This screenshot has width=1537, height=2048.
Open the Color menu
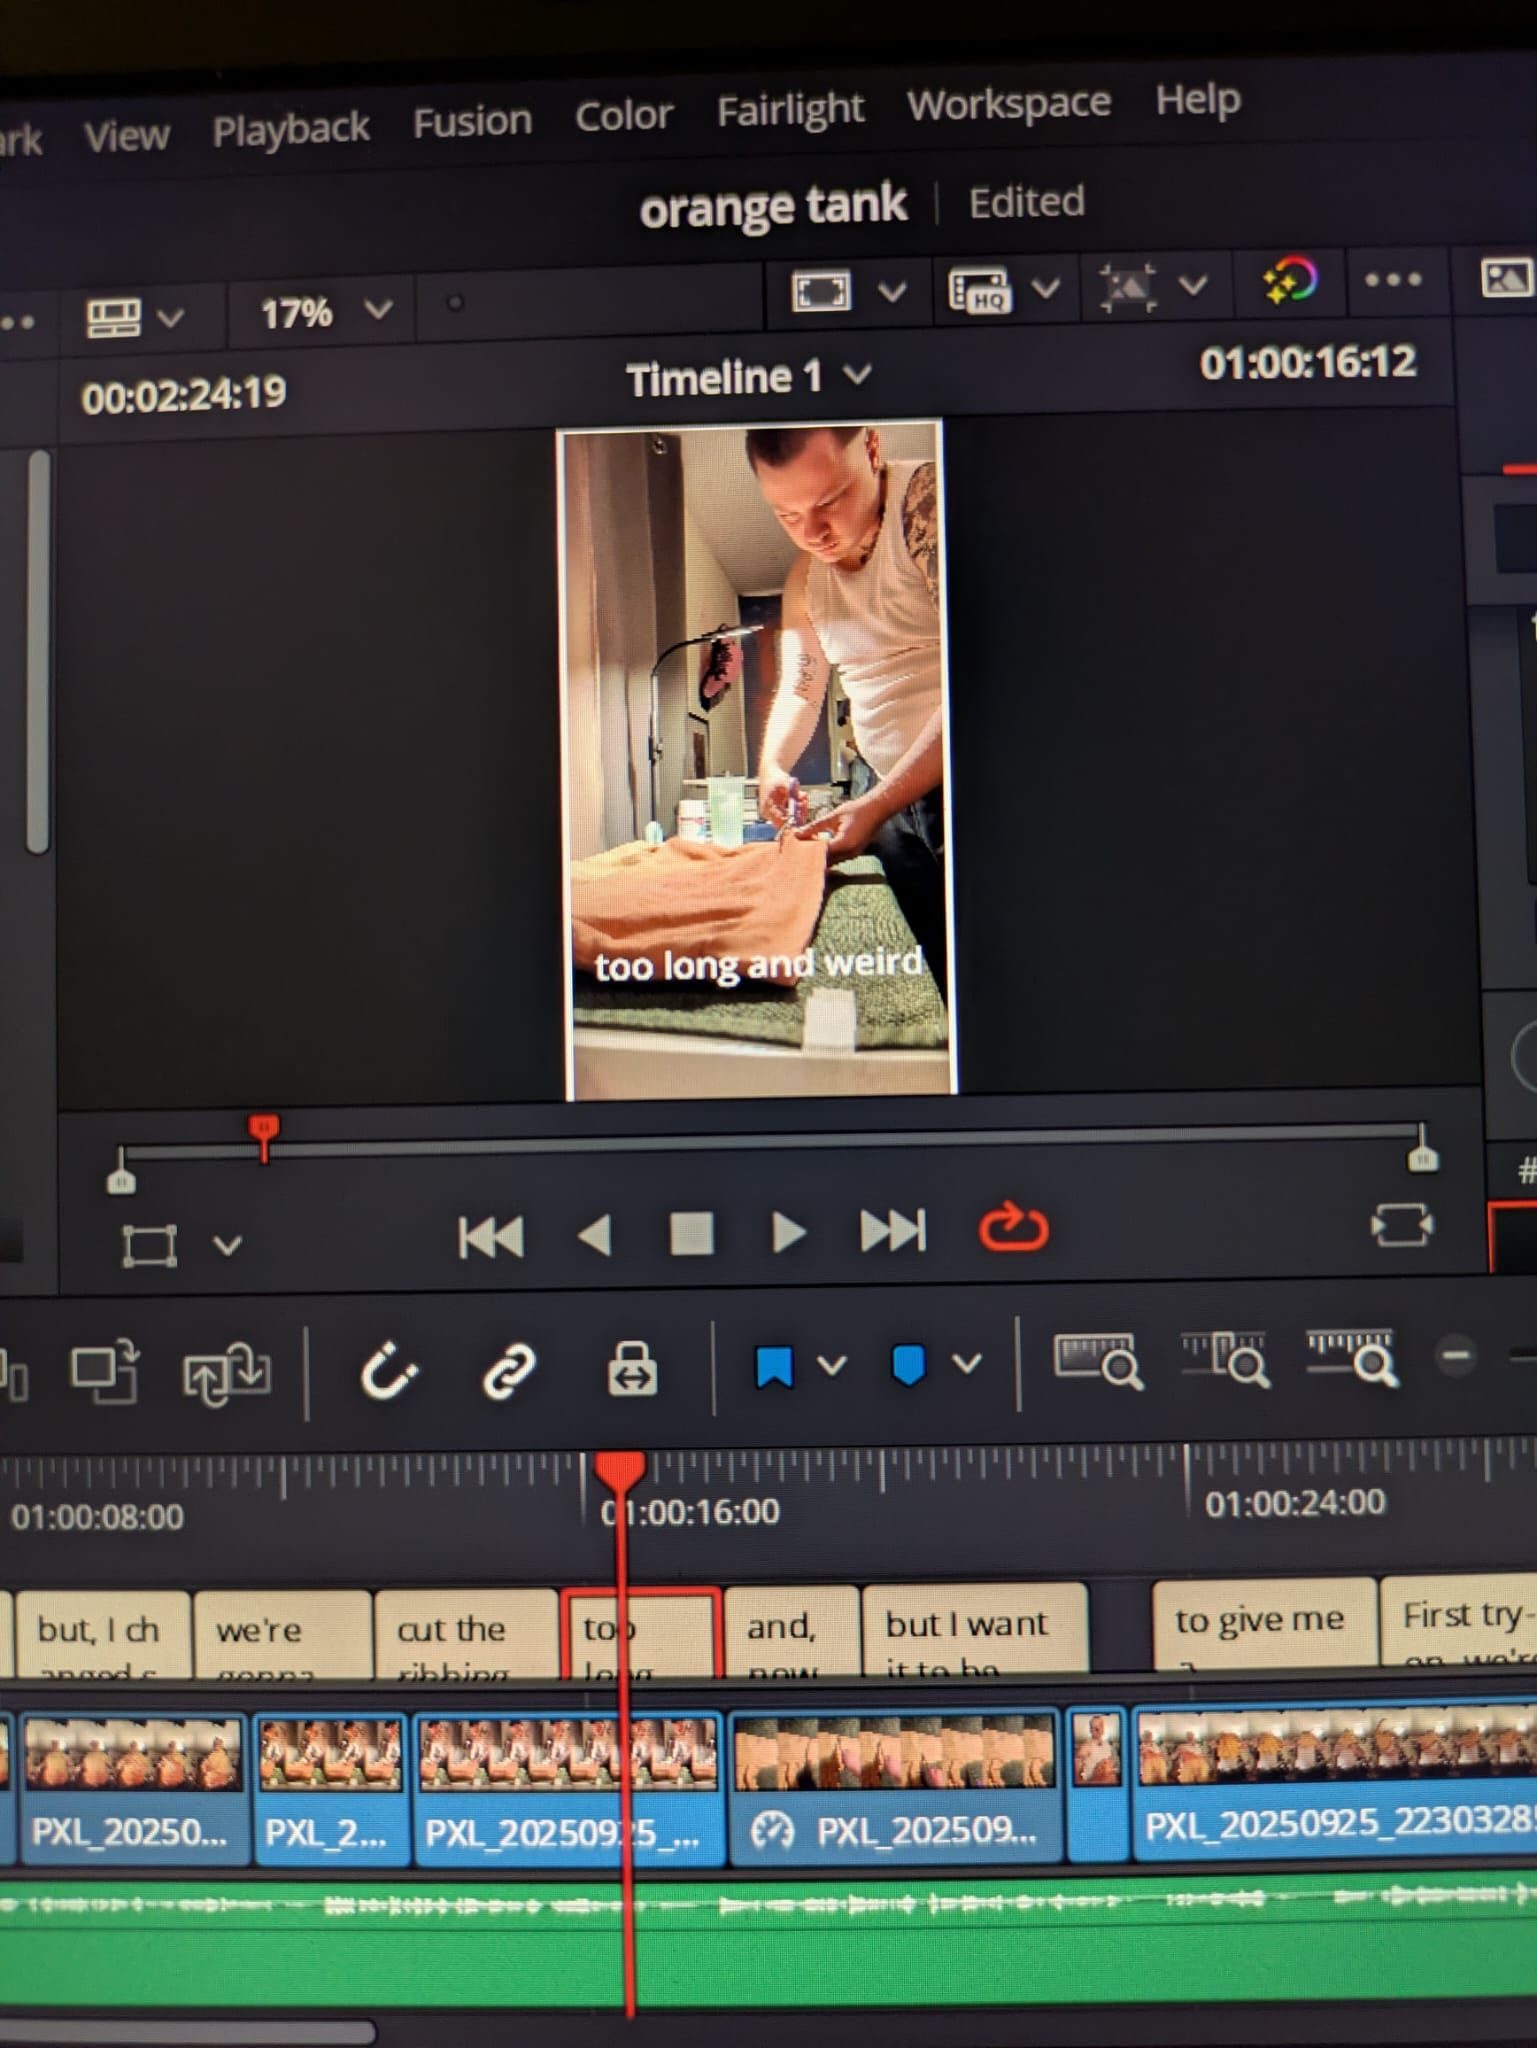[x=623, y=115]
